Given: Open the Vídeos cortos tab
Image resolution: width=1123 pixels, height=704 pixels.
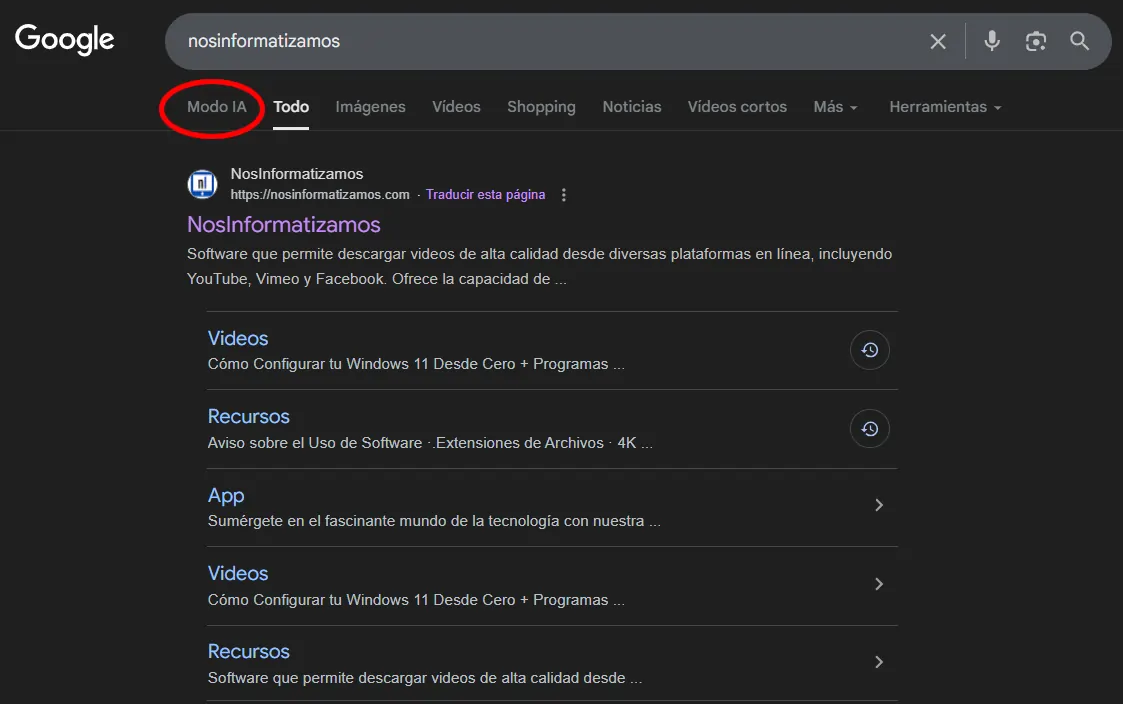Looking at the screenshot, I should click(x=737, y=107).
